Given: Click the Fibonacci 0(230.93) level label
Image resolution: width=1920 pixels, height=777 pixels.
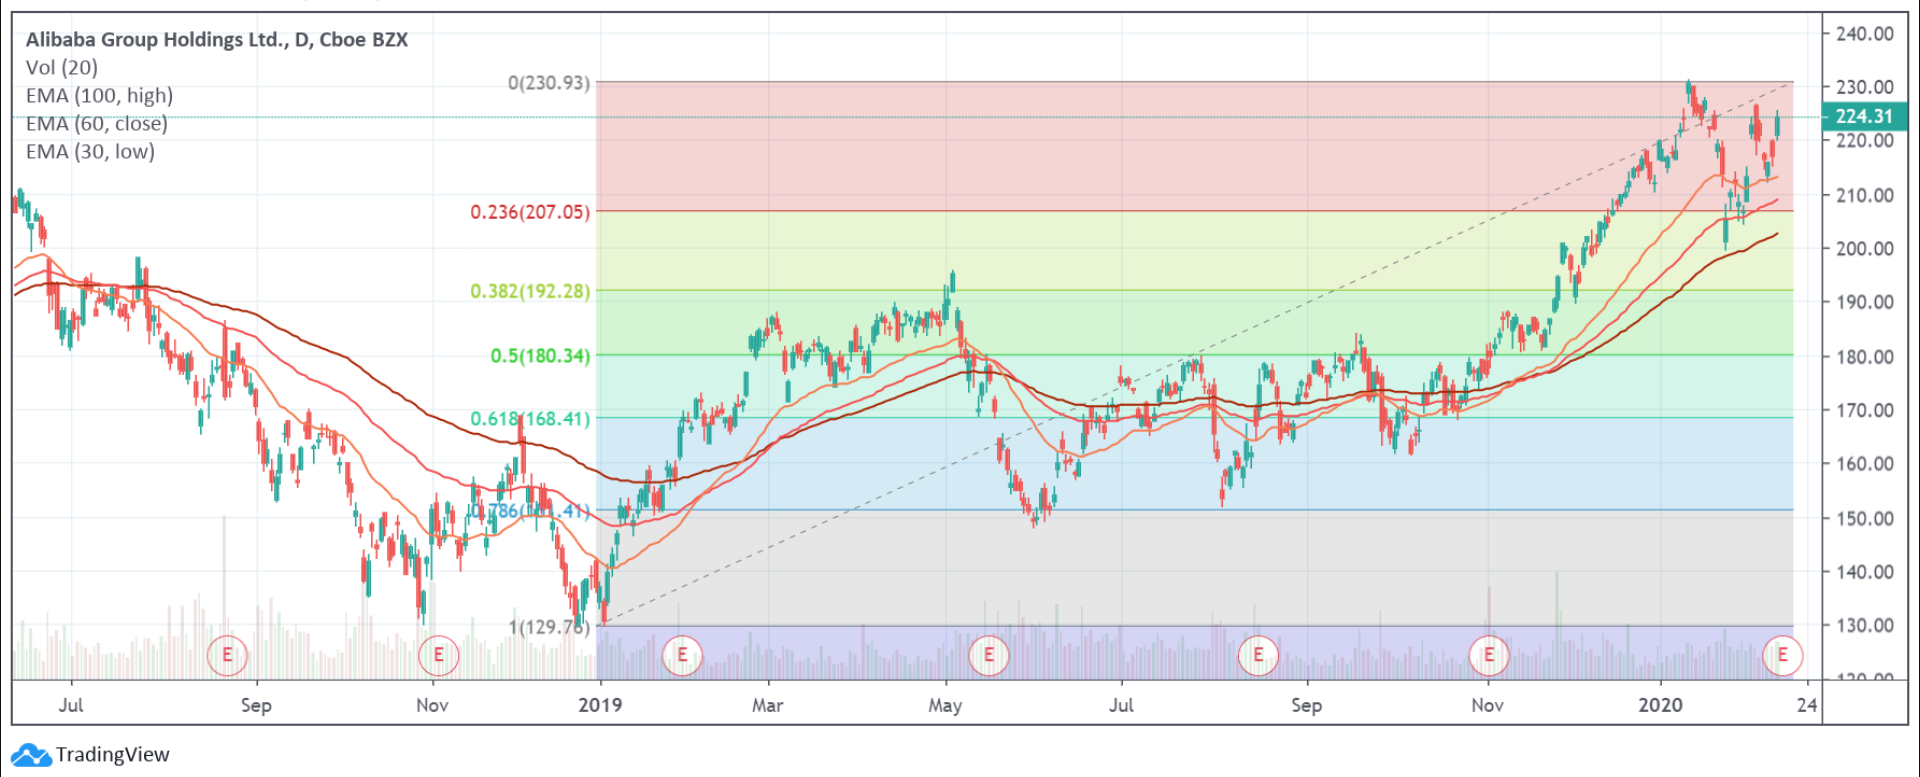Looking at the screenshot, I should (x=549, y=83).
